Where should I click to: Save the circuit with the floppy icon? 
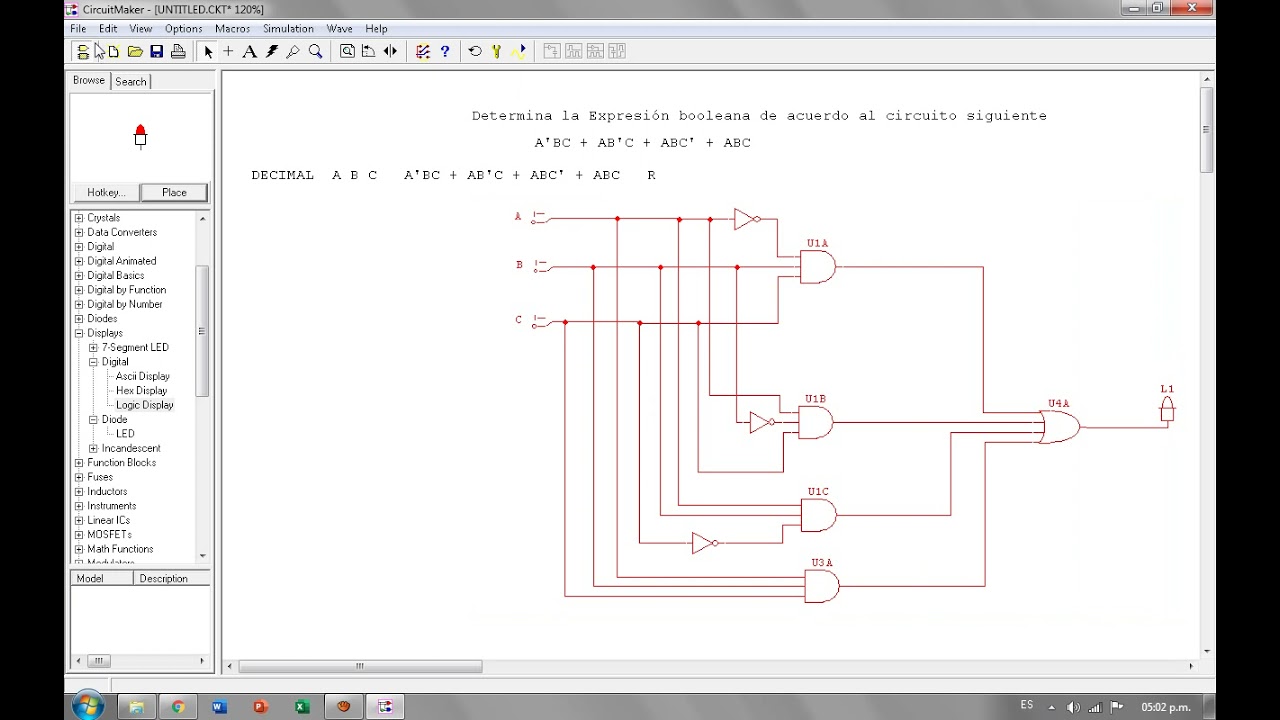click(x=157, y=51)
